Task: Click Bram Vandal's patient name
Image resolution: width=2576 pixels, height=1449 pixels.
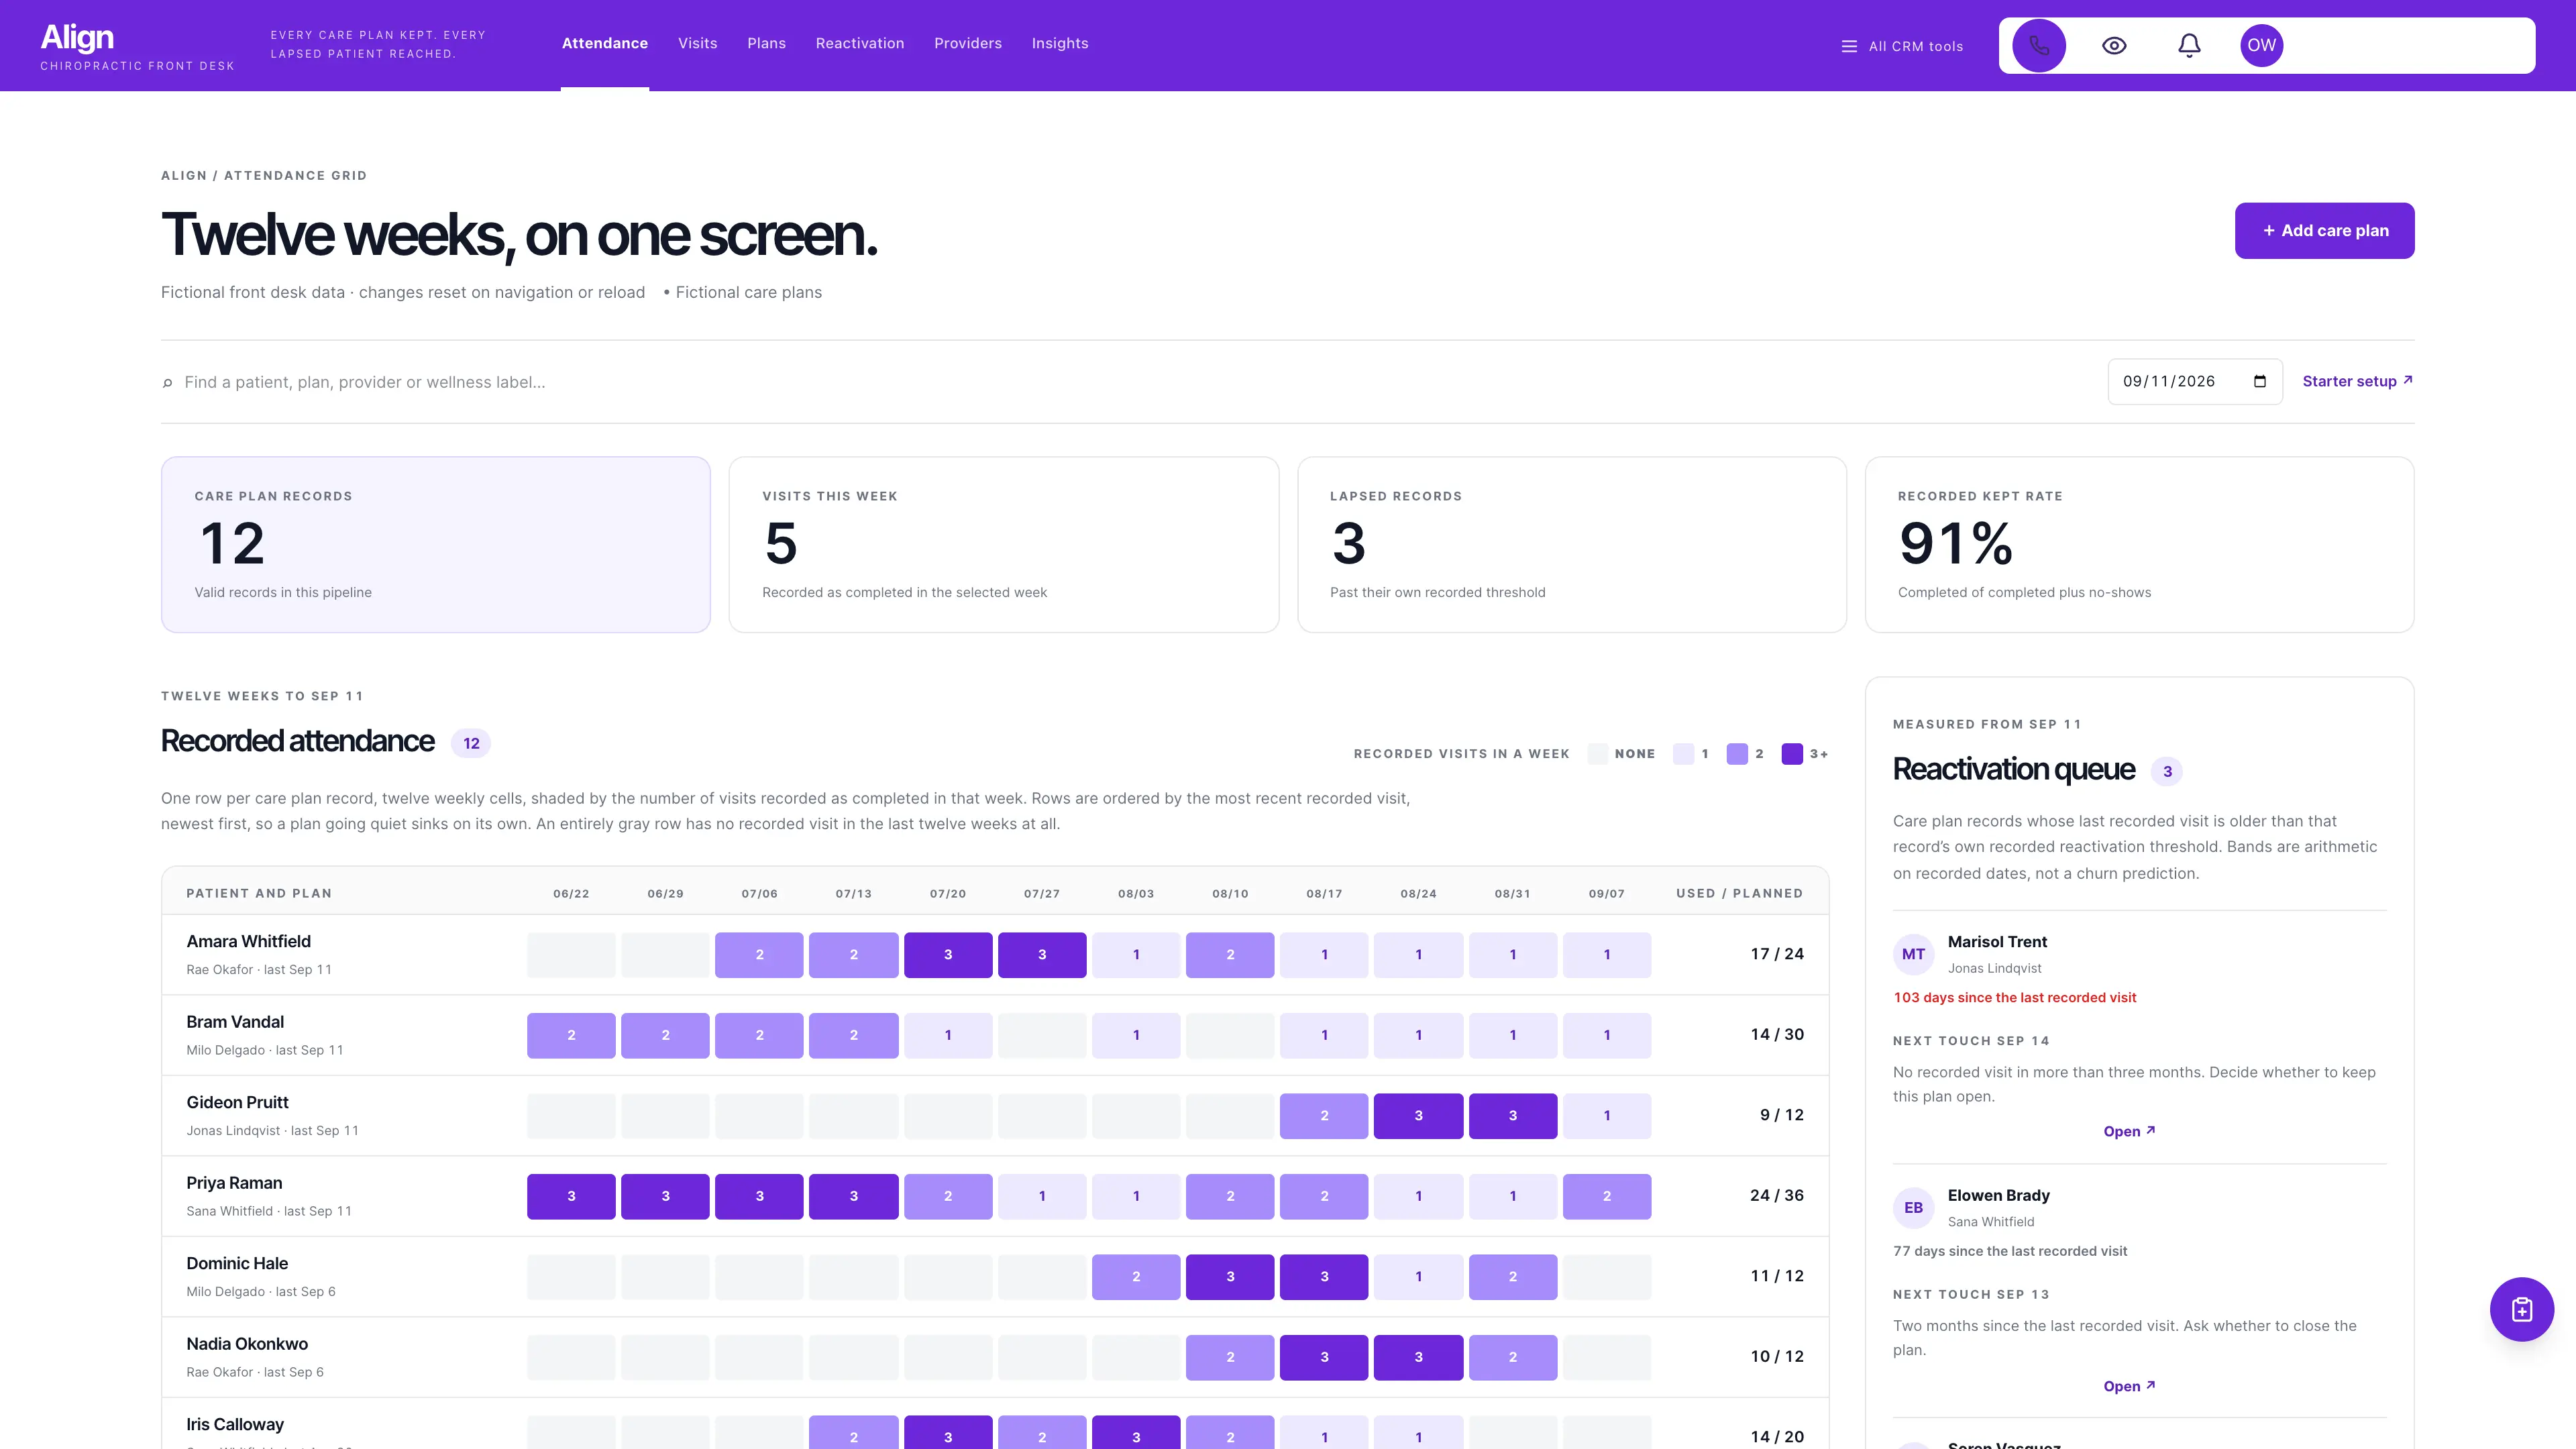Action: tap(235, 1022)
